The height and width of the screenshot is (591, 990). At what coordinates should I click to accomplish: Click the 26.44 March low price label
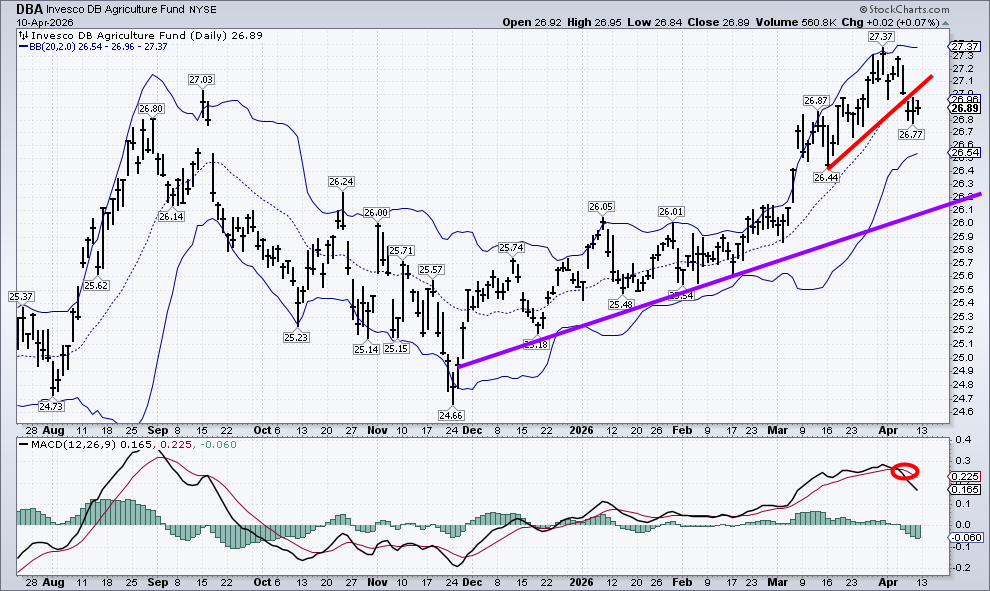[x=825, y=177]
